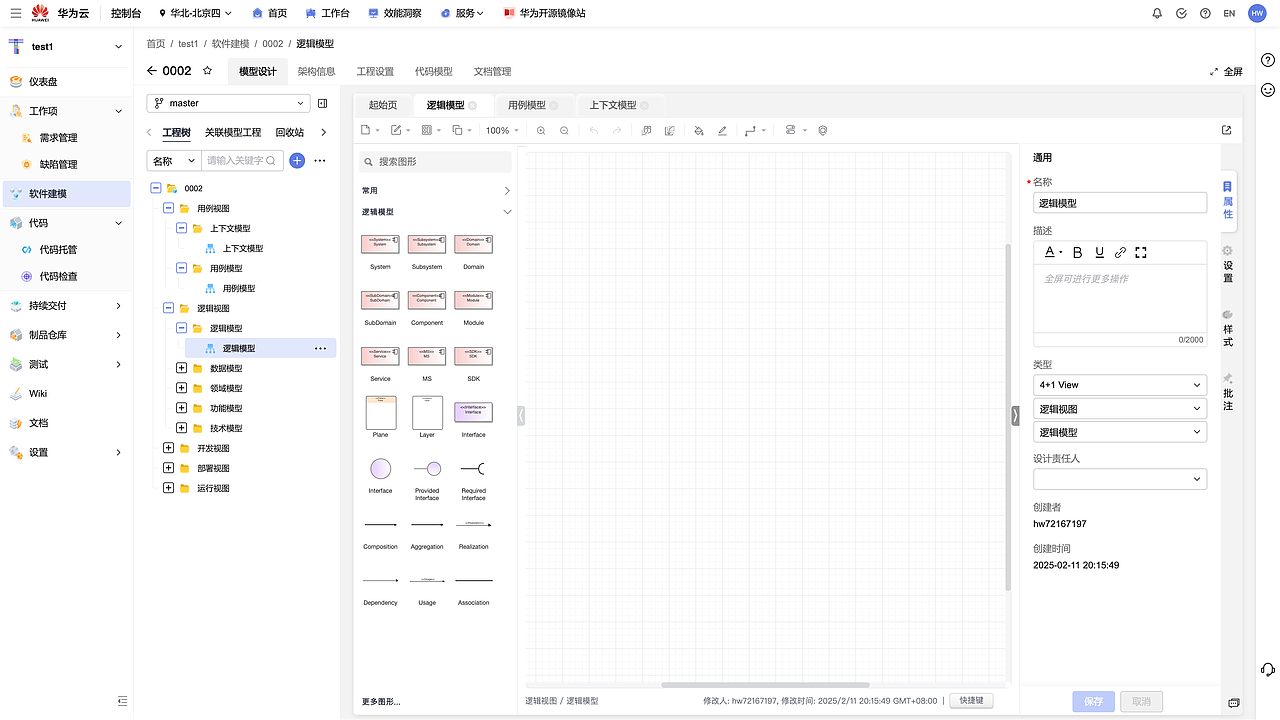Screen dimensions: 1280x720
Task: Switch to the 代码模型 tab
Action: pyautogui.click(x=433, y=71)
